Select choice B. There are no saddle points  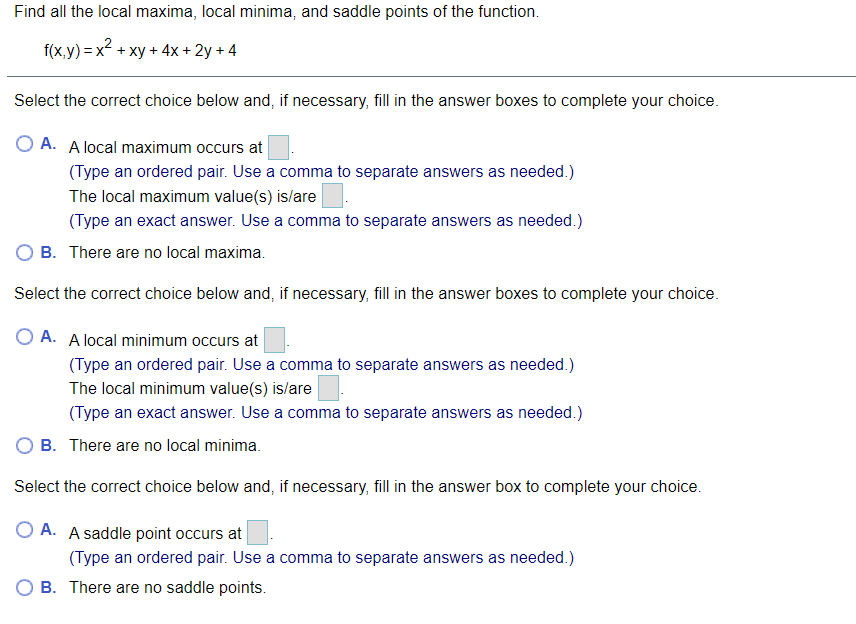(x=23, y=587)
